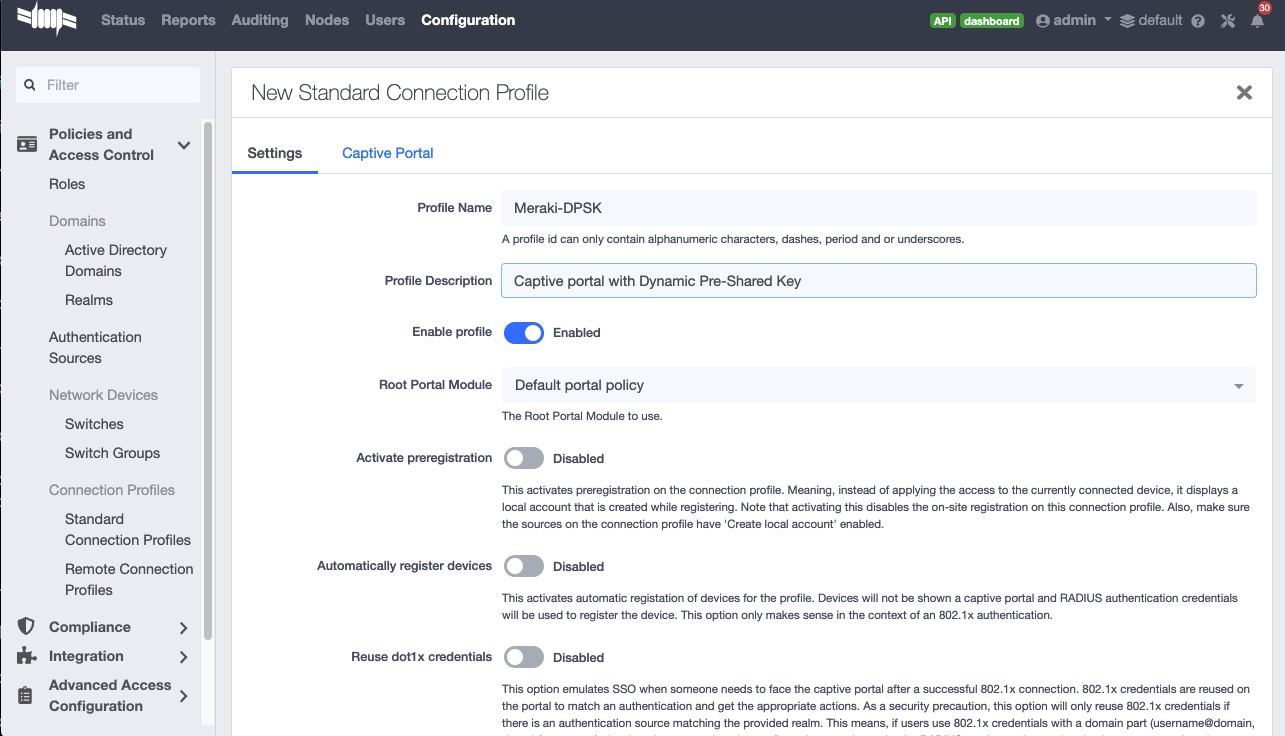Click the sidebar vertical scrollbar
The height and width of the screenshot is (736, 1285).
208,380
